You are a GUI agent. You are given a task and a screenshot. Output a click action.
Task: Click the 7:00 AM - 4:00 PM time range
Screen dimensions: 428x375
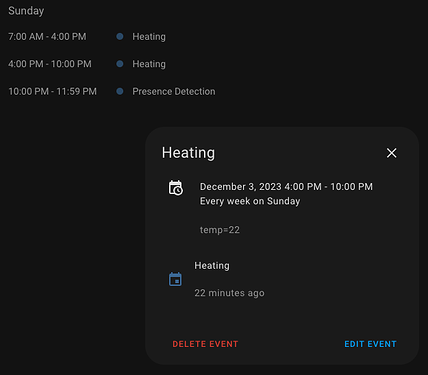(47, 37)
